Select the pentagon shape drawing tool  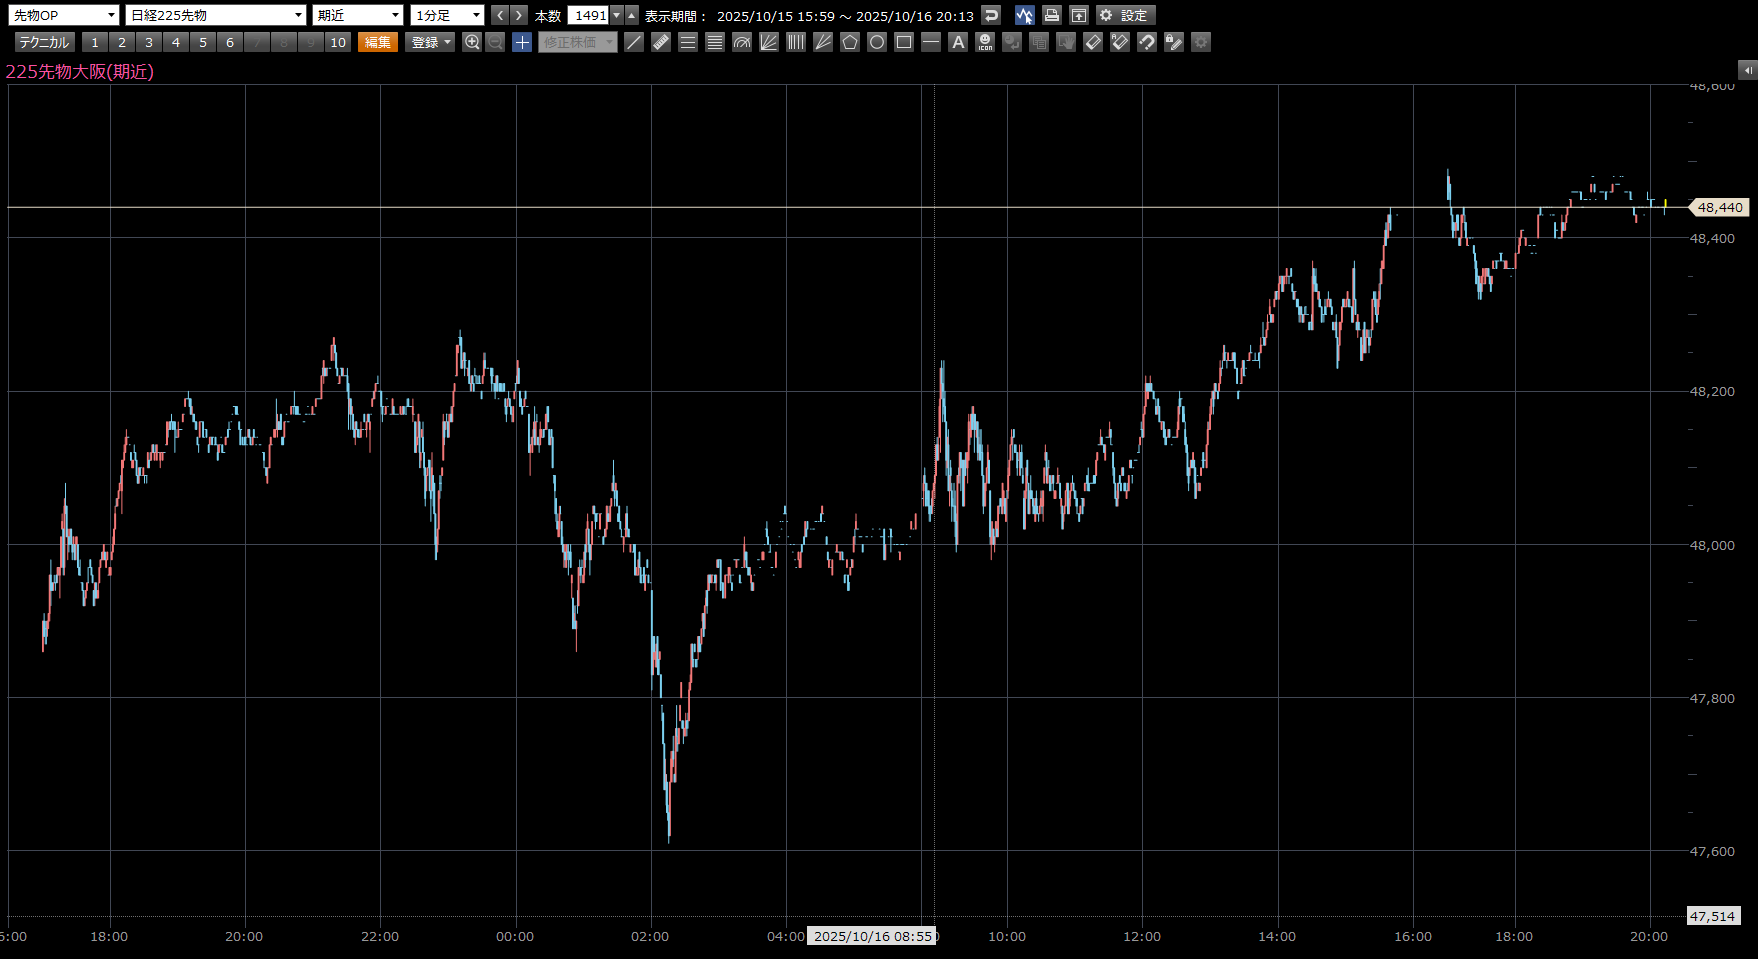[x=850, y=42]
